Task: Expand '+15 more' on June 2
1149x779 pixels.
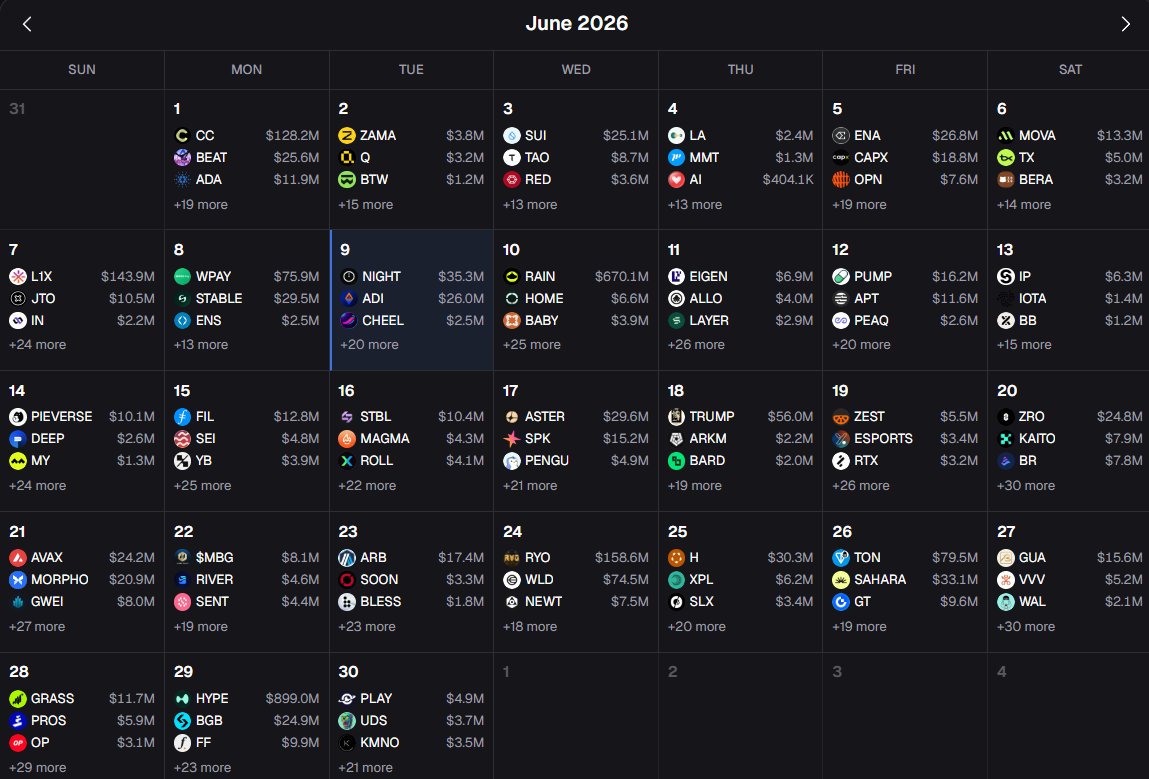Action: 366,204
